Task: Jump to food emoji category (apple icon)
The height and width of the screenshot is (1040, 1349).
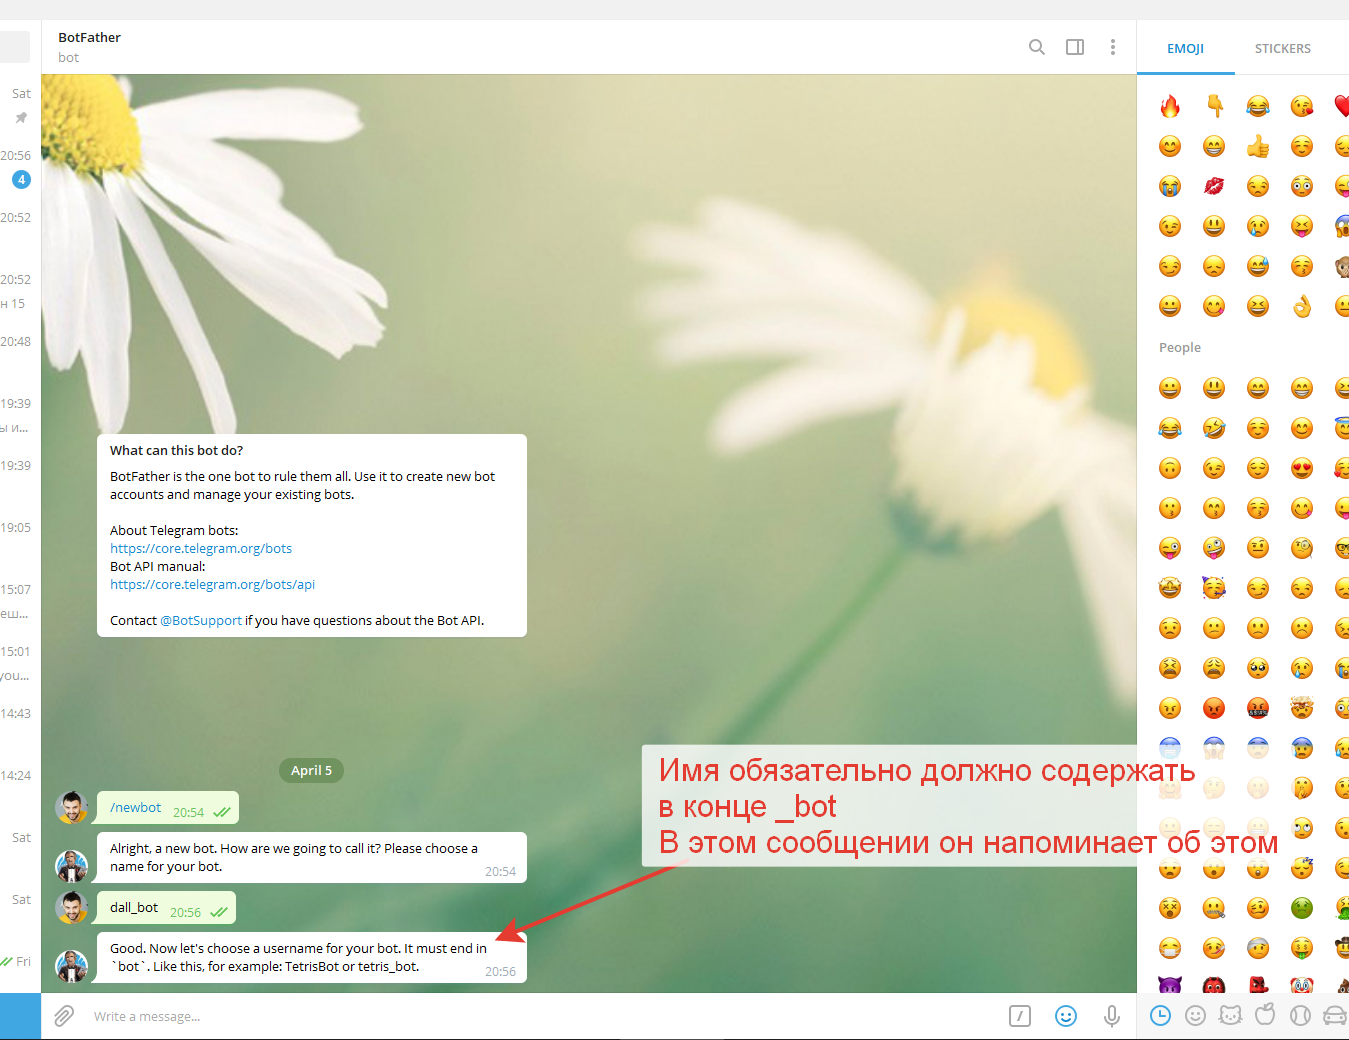Action: [x=1265, y=1016]
